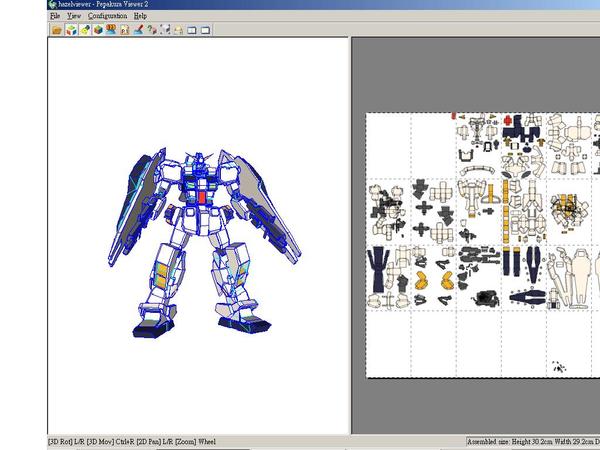Click the Assembled size status text
This screenshot has height=450, width=600.
(533, 442)
